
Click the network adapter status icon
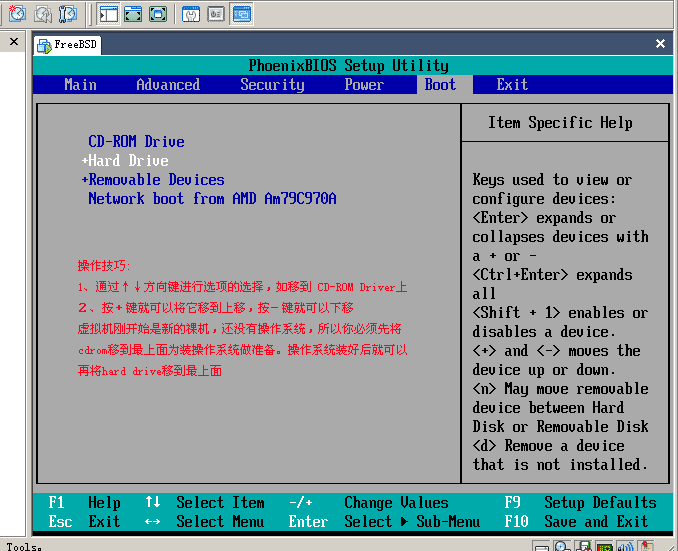click(x=605, y=547)
